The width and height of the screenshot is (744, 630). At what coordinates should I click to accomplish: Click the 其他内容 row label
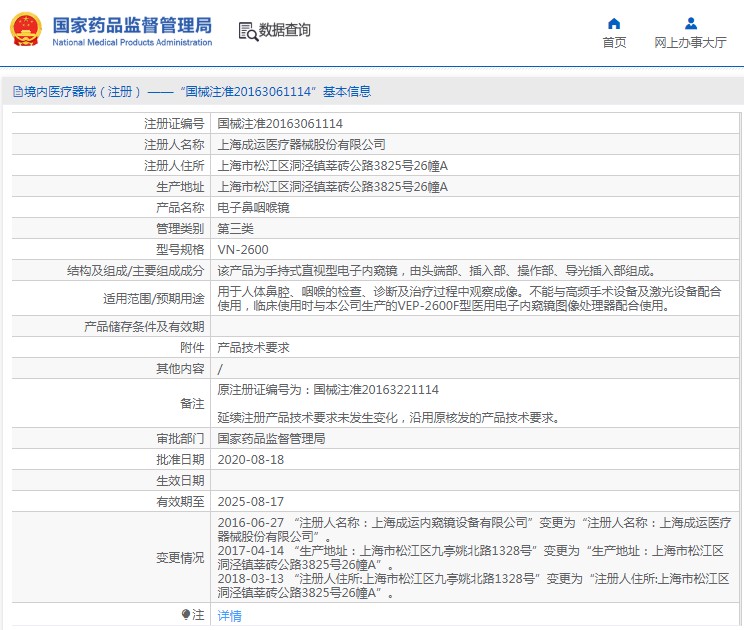180,369
